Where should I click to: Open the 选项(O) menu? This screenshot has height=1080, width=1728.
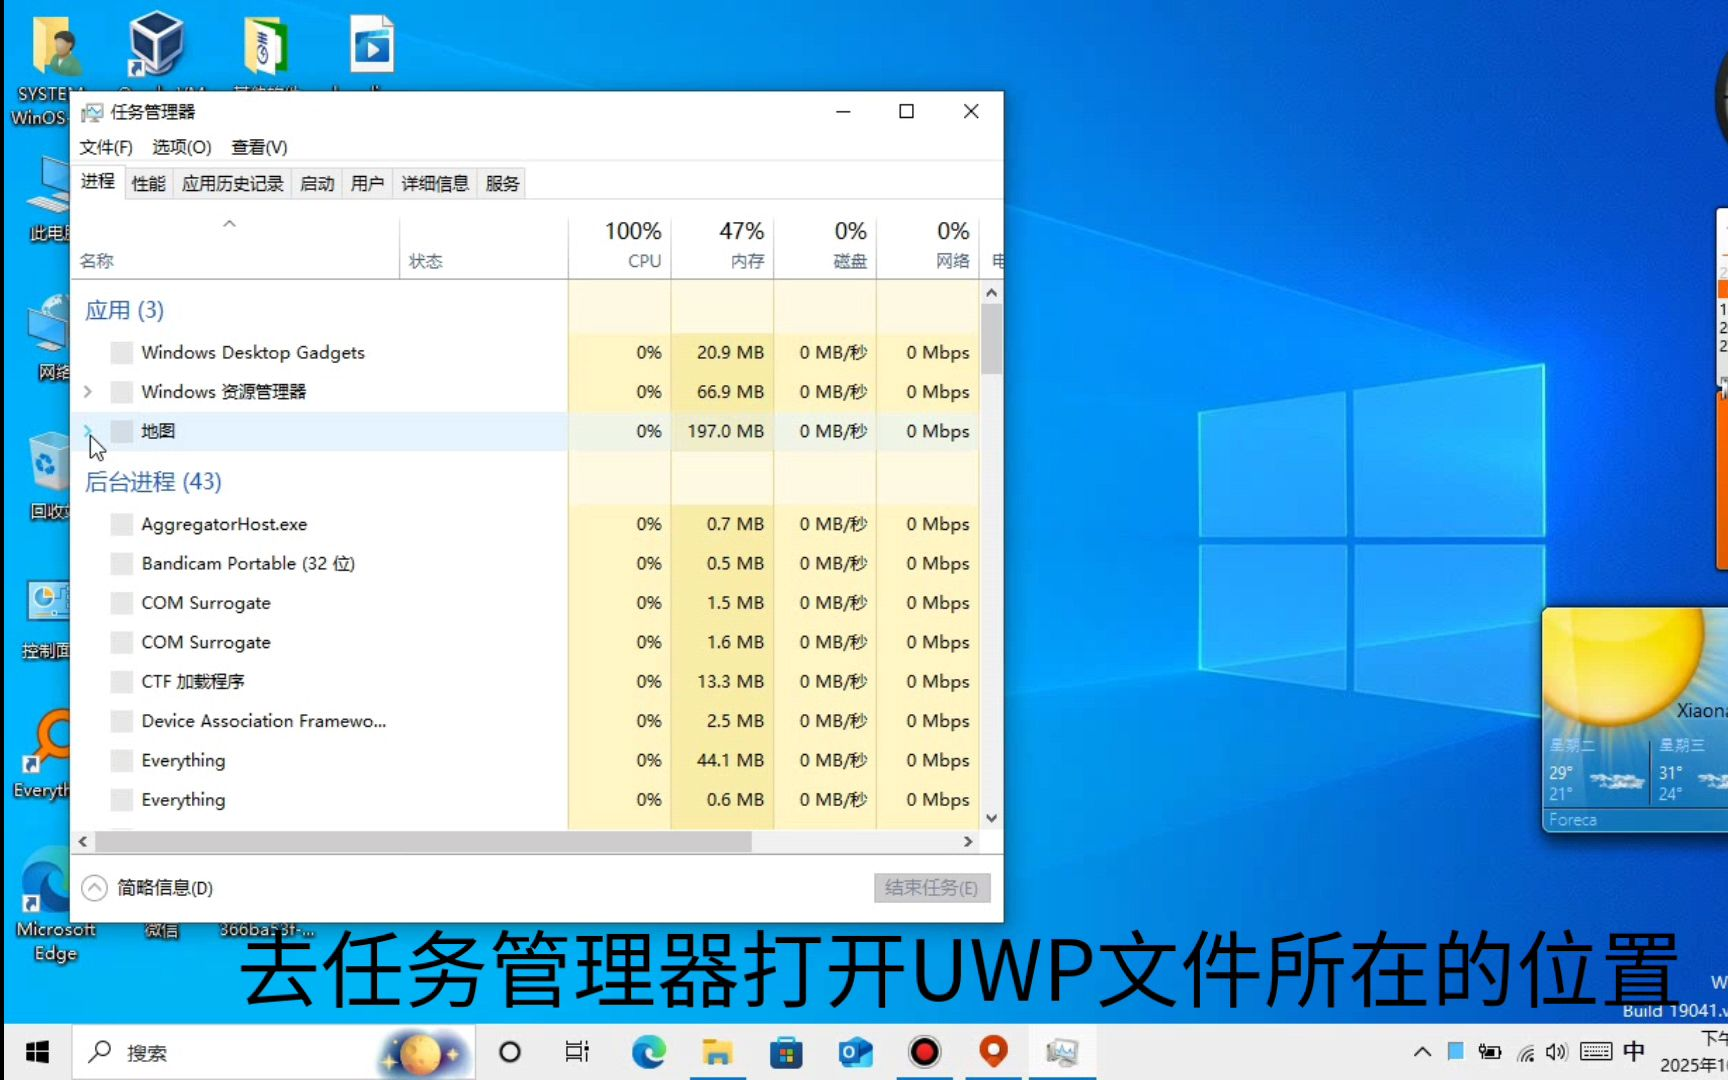click(182, 147)
